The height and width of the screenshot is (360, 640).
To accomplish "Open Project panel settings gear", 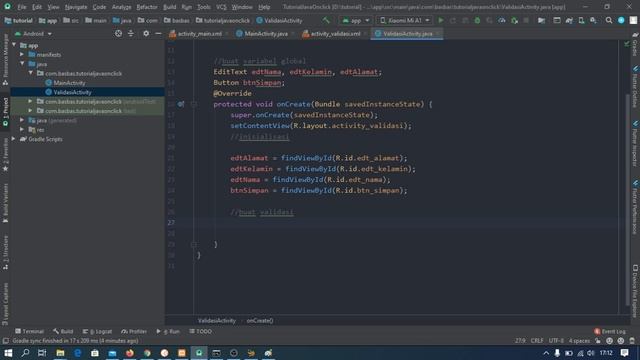I will pos(146,33).
